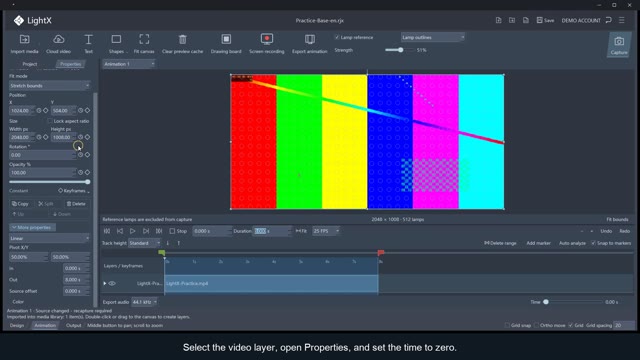640x360 pixels.
Task: Click the Delete button in Properties
Action: pyautogui.click(x=76, y=204)
